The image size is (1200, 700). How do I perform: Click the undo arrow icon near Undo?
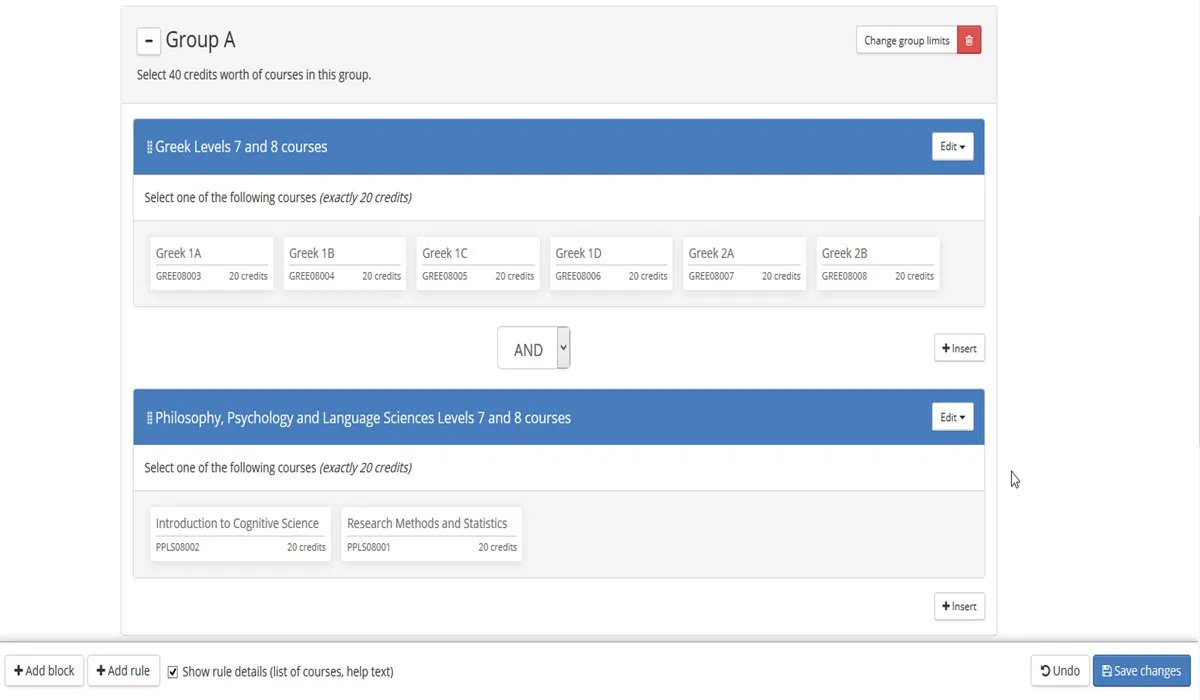tap(1044, 670)
